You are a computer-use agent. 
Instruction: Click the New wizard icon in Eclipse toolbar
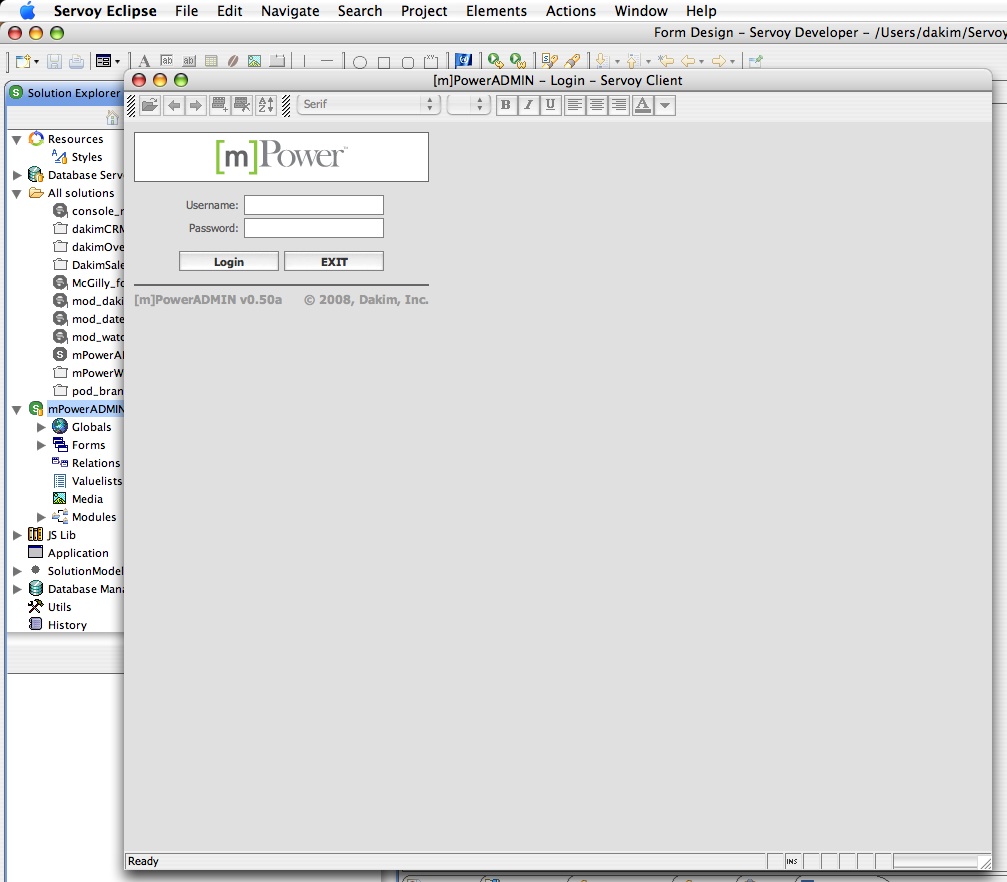[23, 61]
